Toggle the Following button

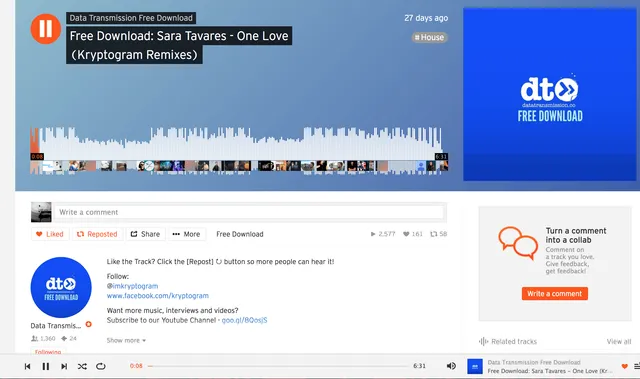pyautogui.click(x=48, y=351)
